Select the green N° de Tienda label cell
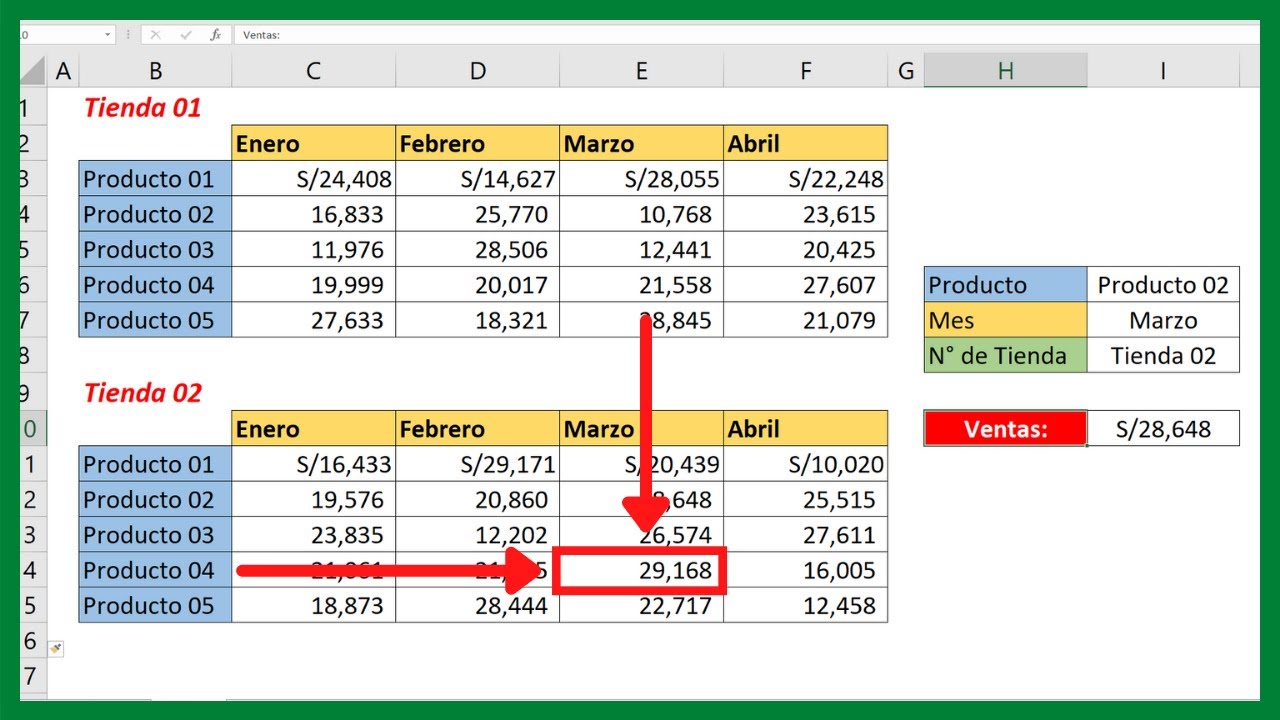This screenshot has height=720, width=1280. coord(1005,355)
